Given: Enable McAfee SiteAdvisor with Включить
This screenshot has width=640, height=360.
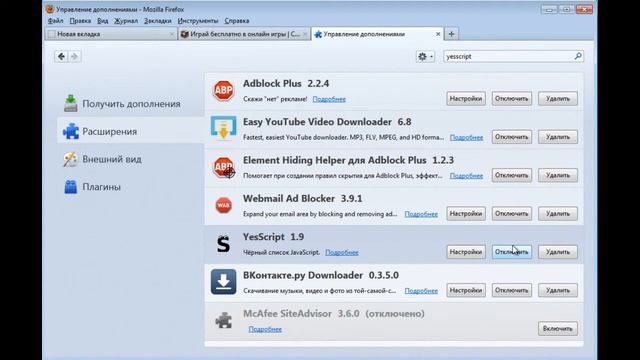Looking at the screenshot, I should [558, 329].
